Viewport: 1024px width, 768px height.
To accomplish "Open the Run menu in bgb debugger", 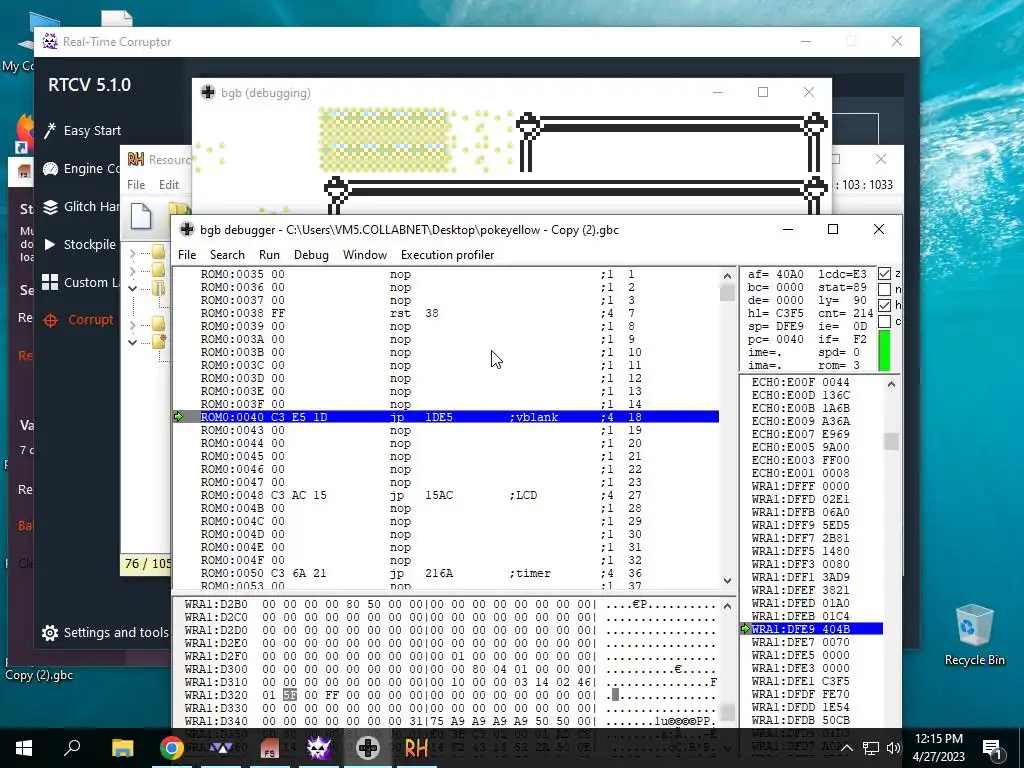I will 269,255.
